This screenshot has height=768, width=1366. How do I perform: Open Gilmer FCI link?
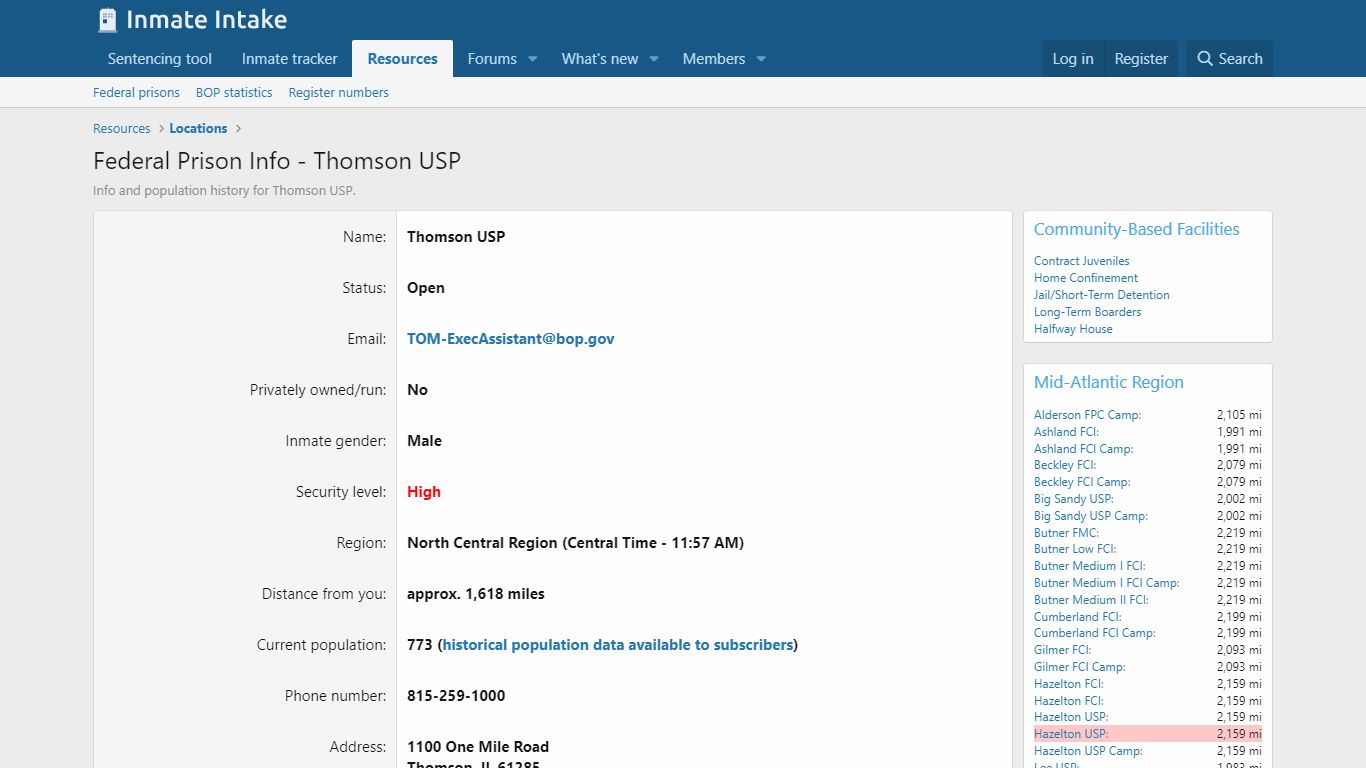tap(1062, 650)
